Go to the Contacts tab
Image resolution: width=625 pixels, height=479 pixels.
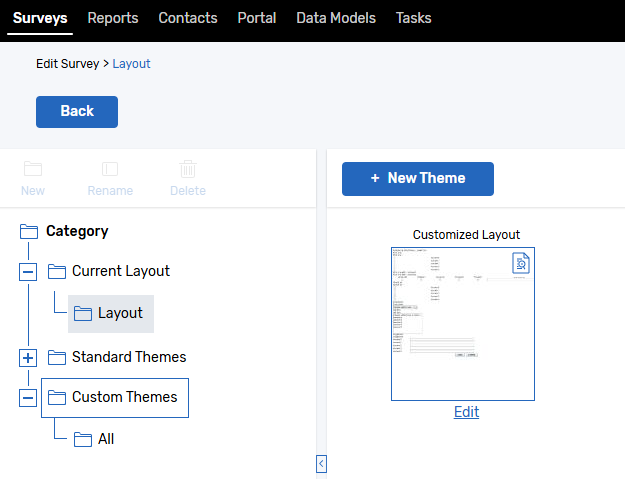(x=188, y=18)
